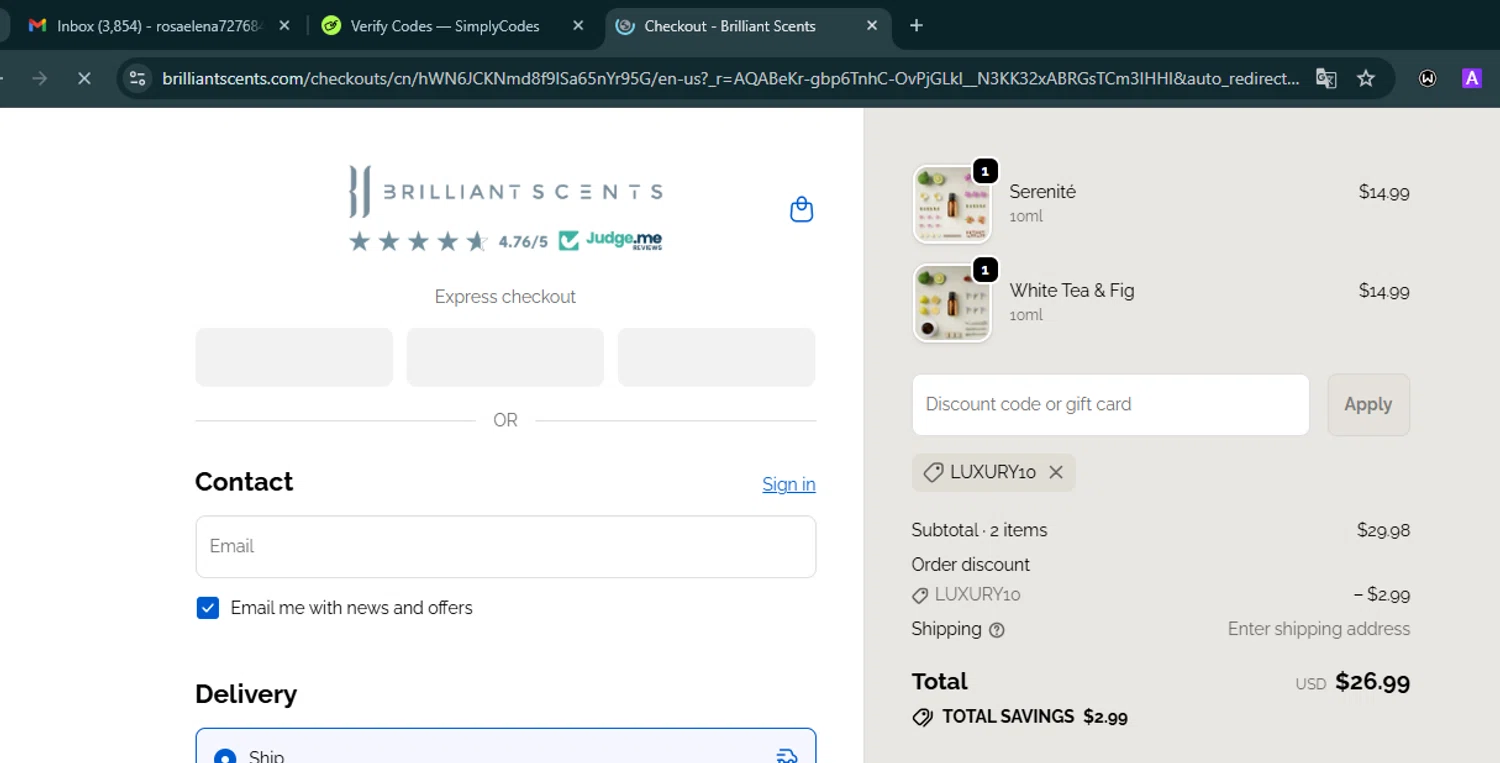
Task: Click the Brilliant Scents logo
Action: pos(506,191)
